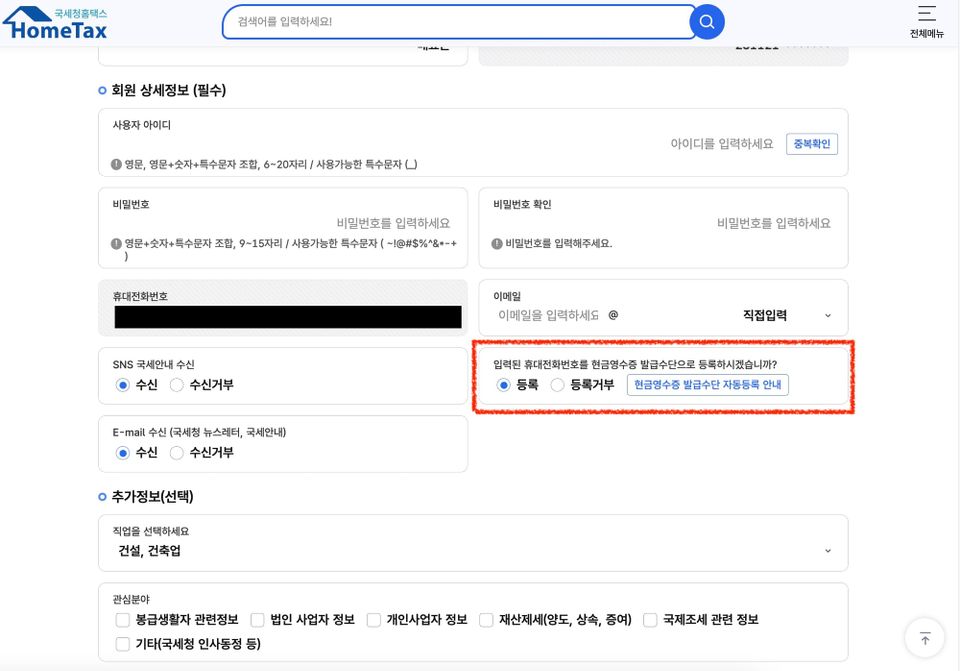
Task: Click the 중복확인 button
Action: click(812, 144)
